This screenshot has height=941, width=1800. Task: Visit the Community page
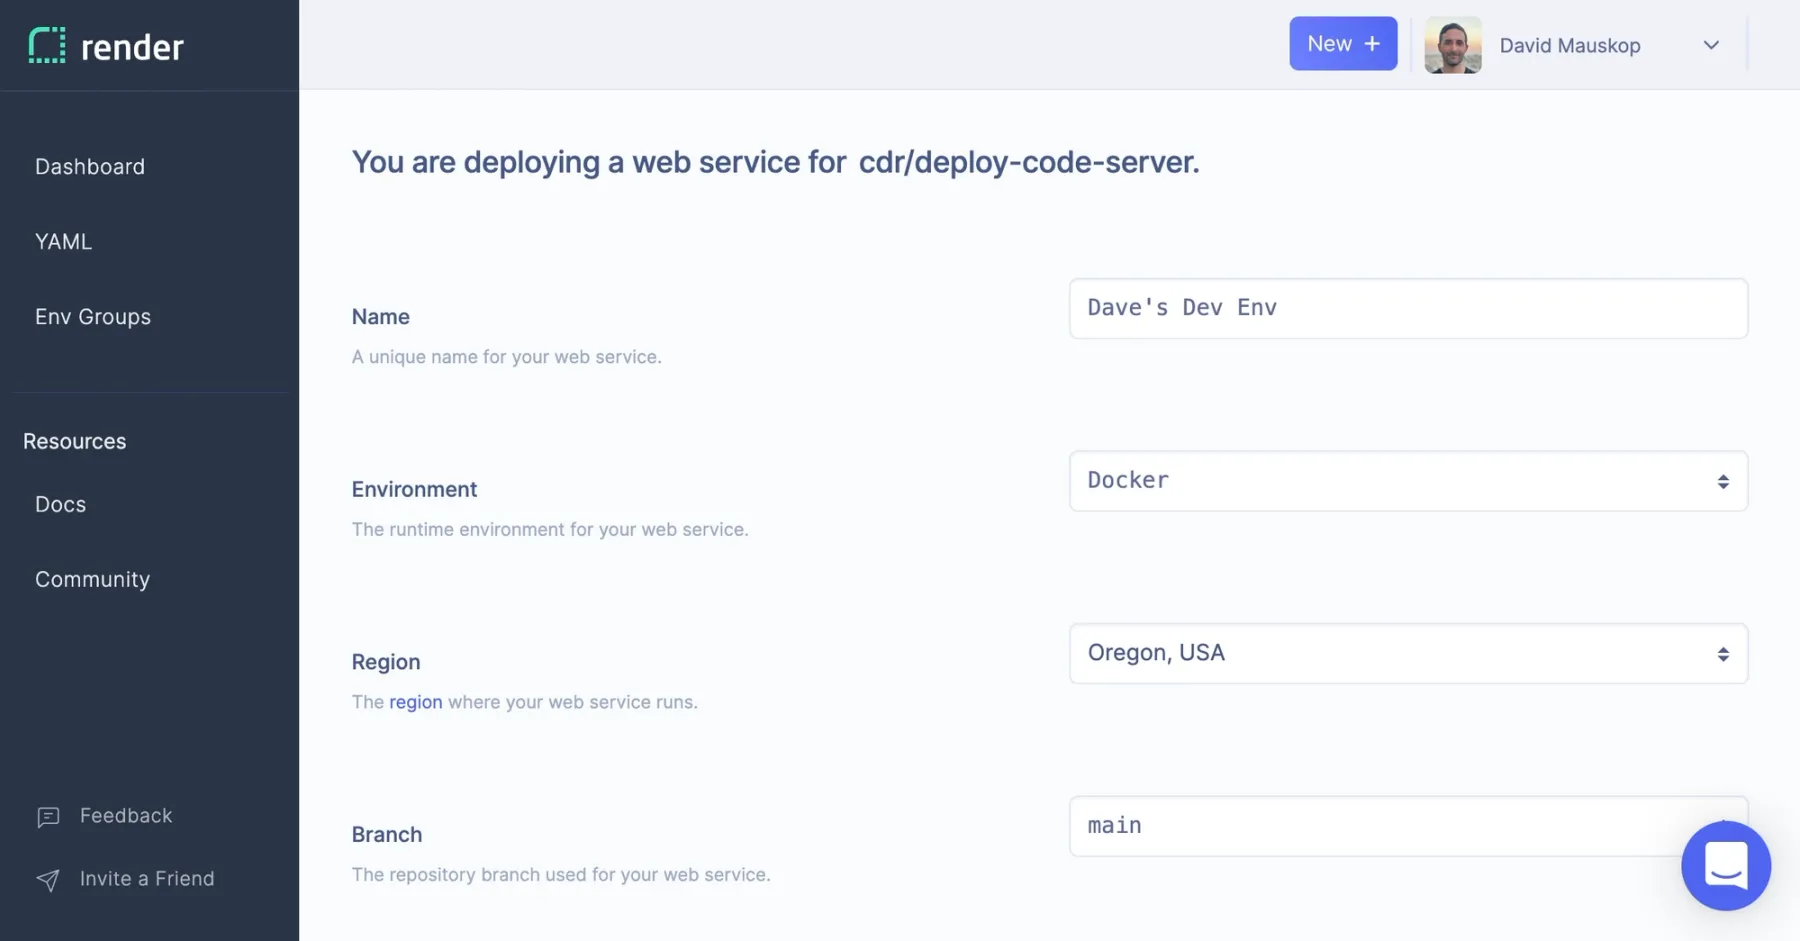click(92, 579)
